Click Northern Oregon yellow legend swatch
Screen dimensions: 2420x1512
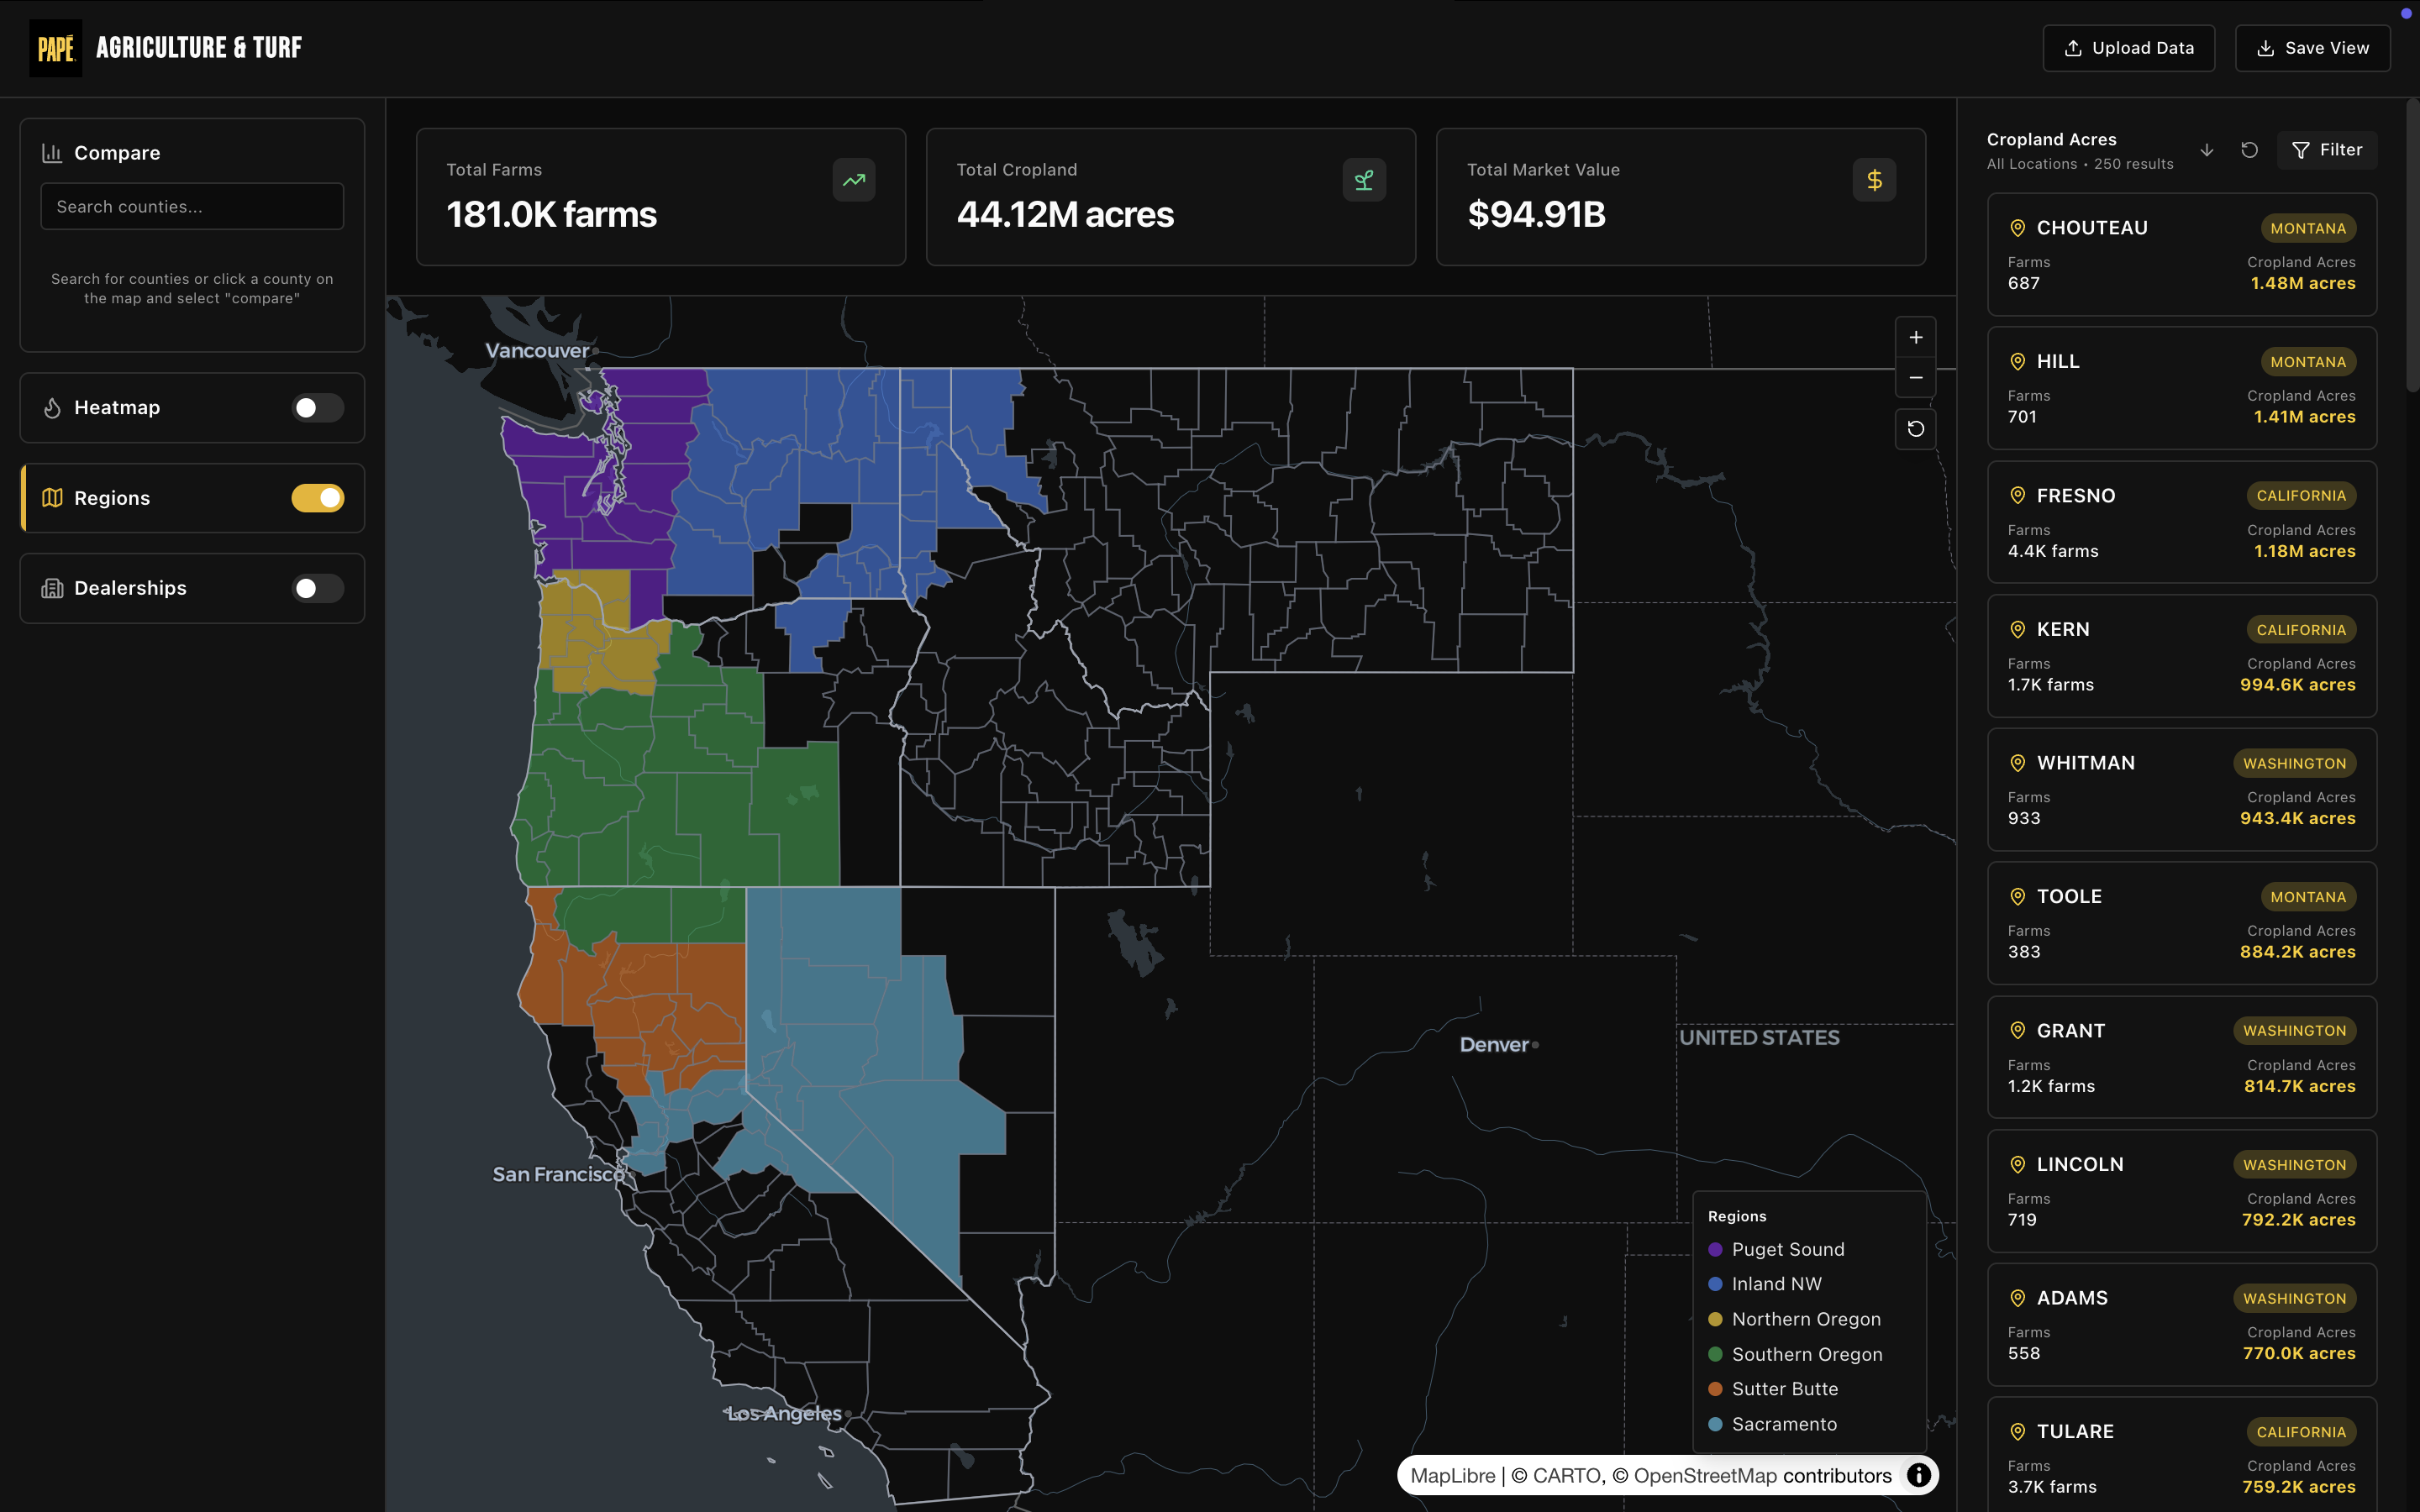[x=1715, y=1319]
